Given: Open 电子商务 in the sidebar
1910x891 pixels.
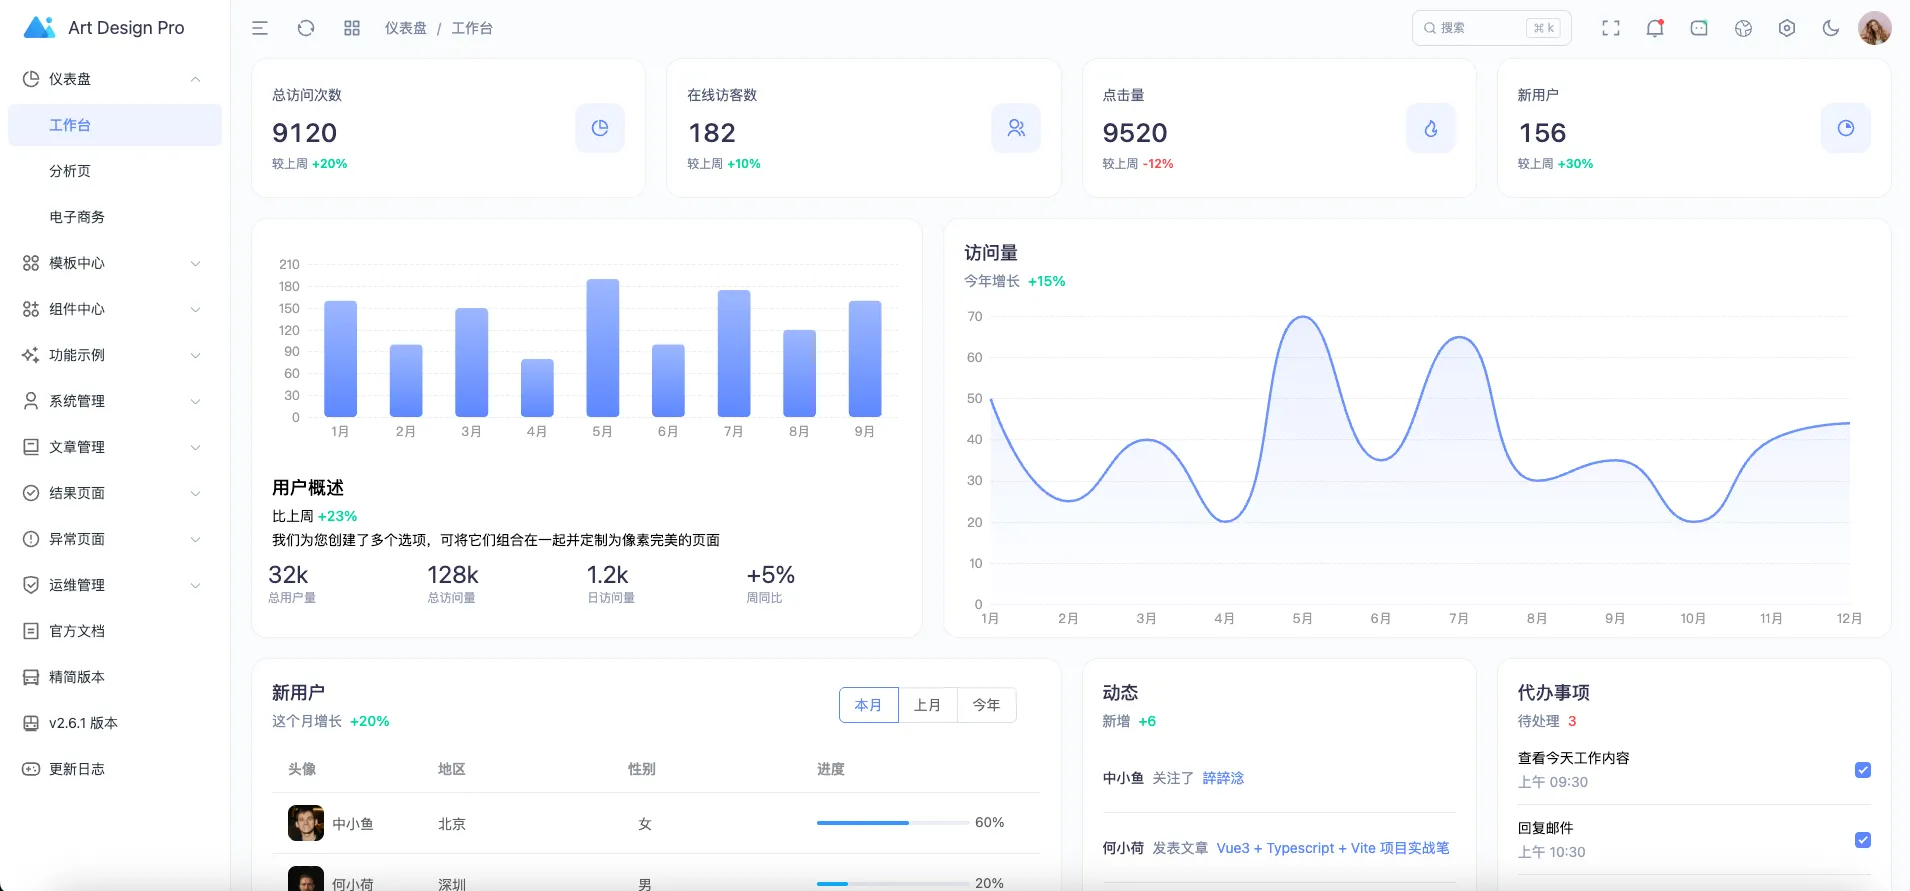Looking at the screenshot, I should tap(115, 217).
